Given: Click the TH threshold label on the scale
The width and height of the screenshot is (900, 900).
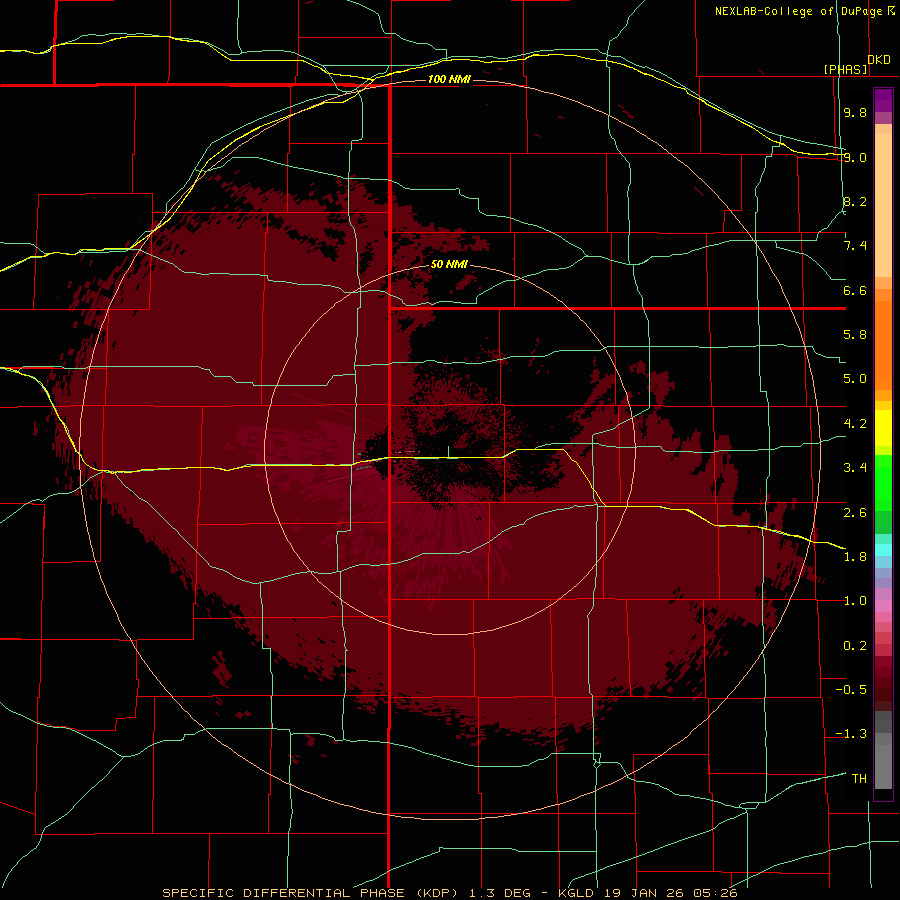Looking at the screenshot, I should [x=859, y=779].
